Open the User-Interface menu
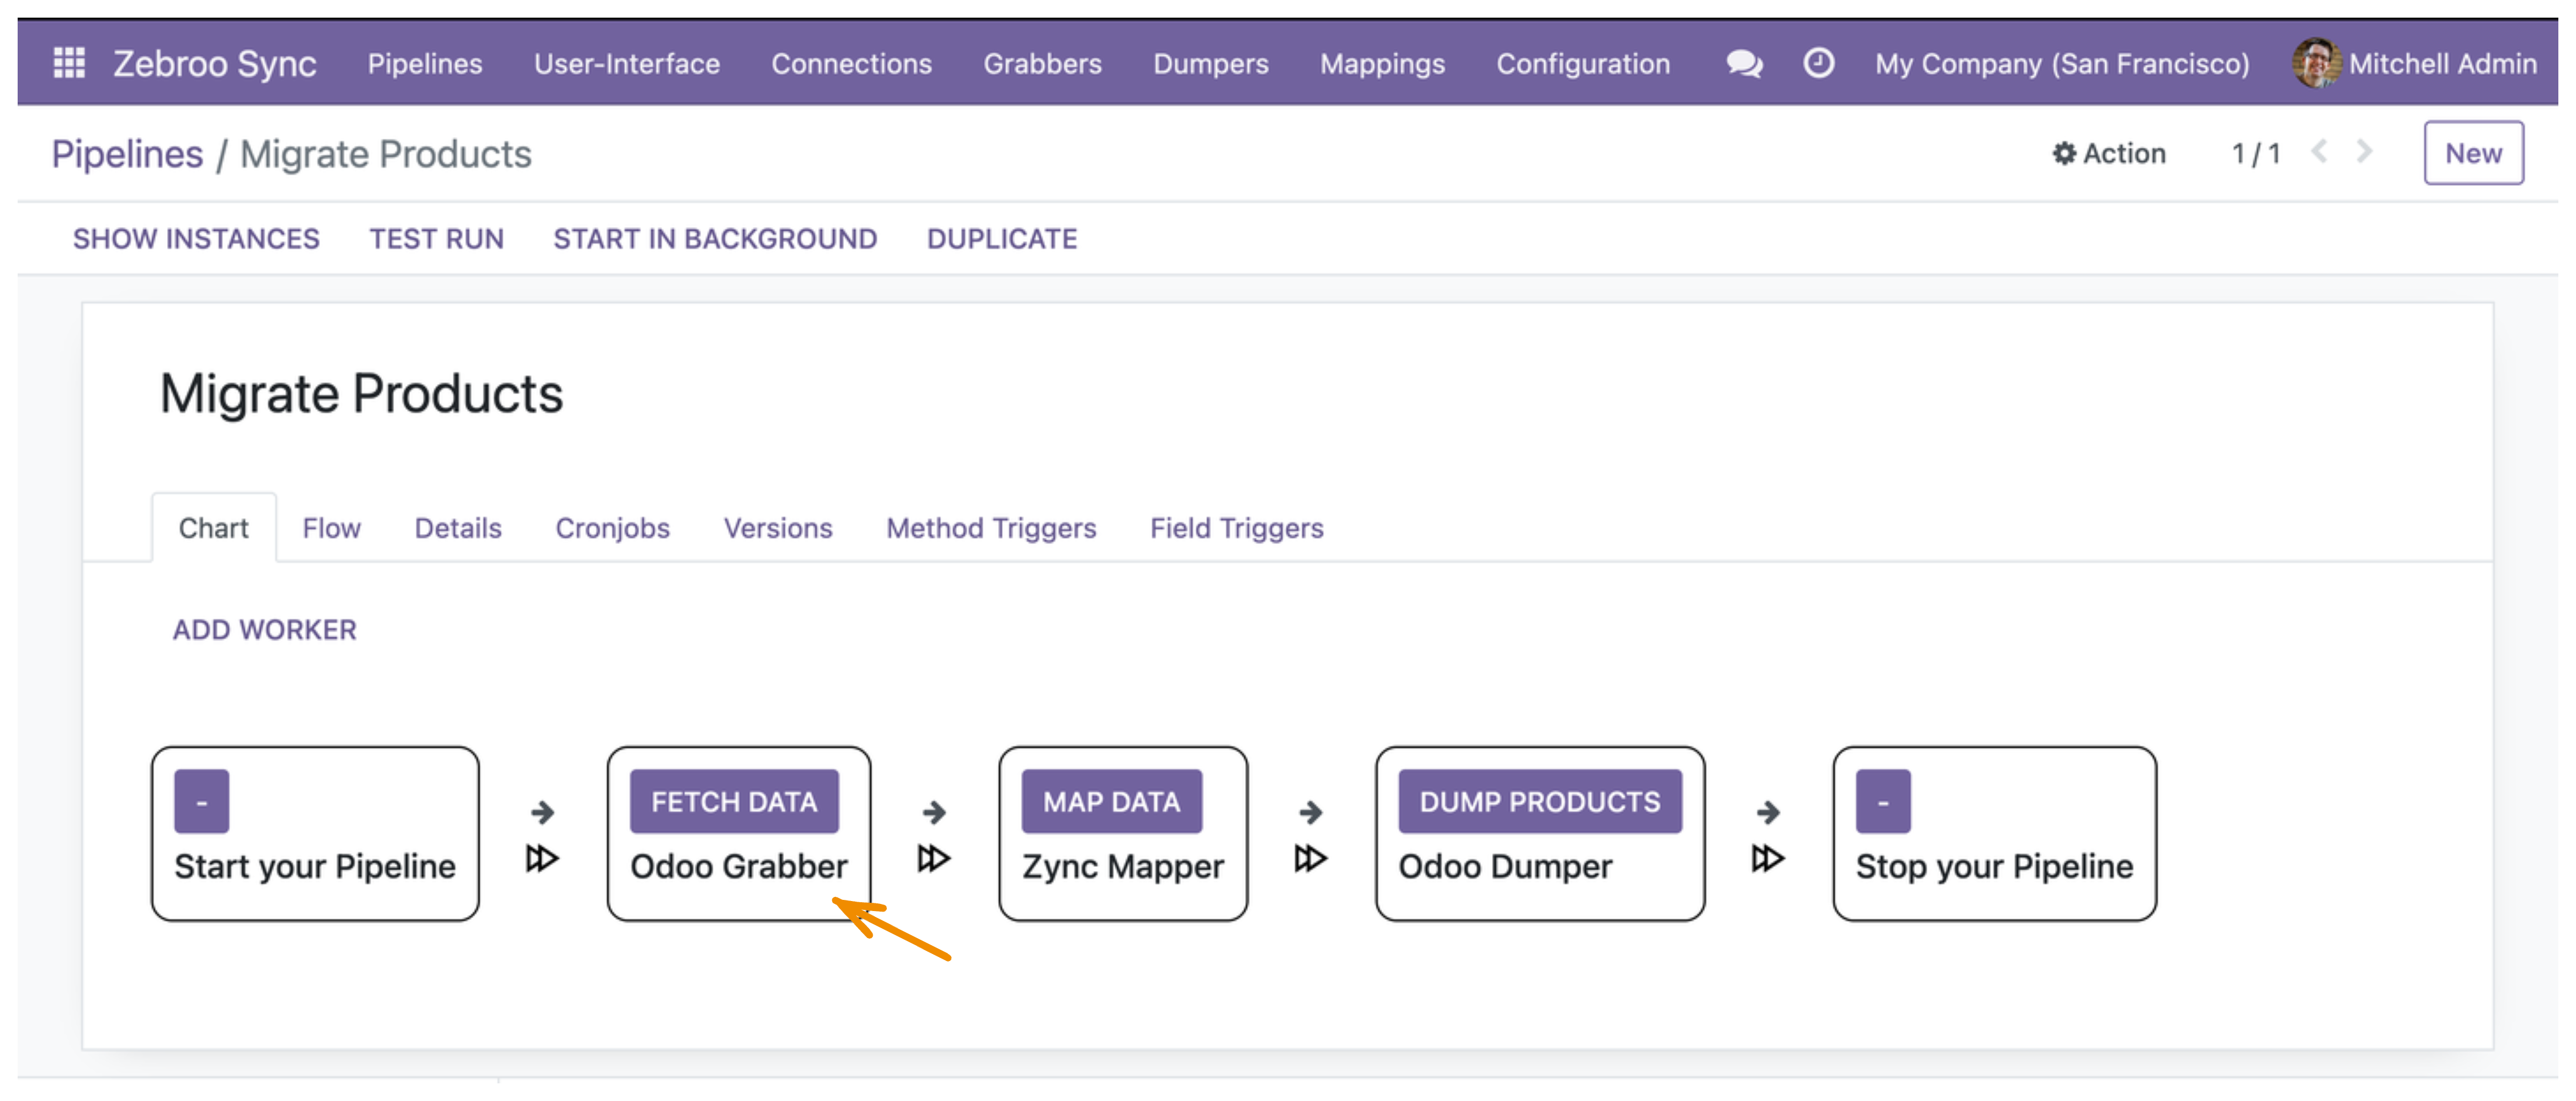 (x=627, y=63)
